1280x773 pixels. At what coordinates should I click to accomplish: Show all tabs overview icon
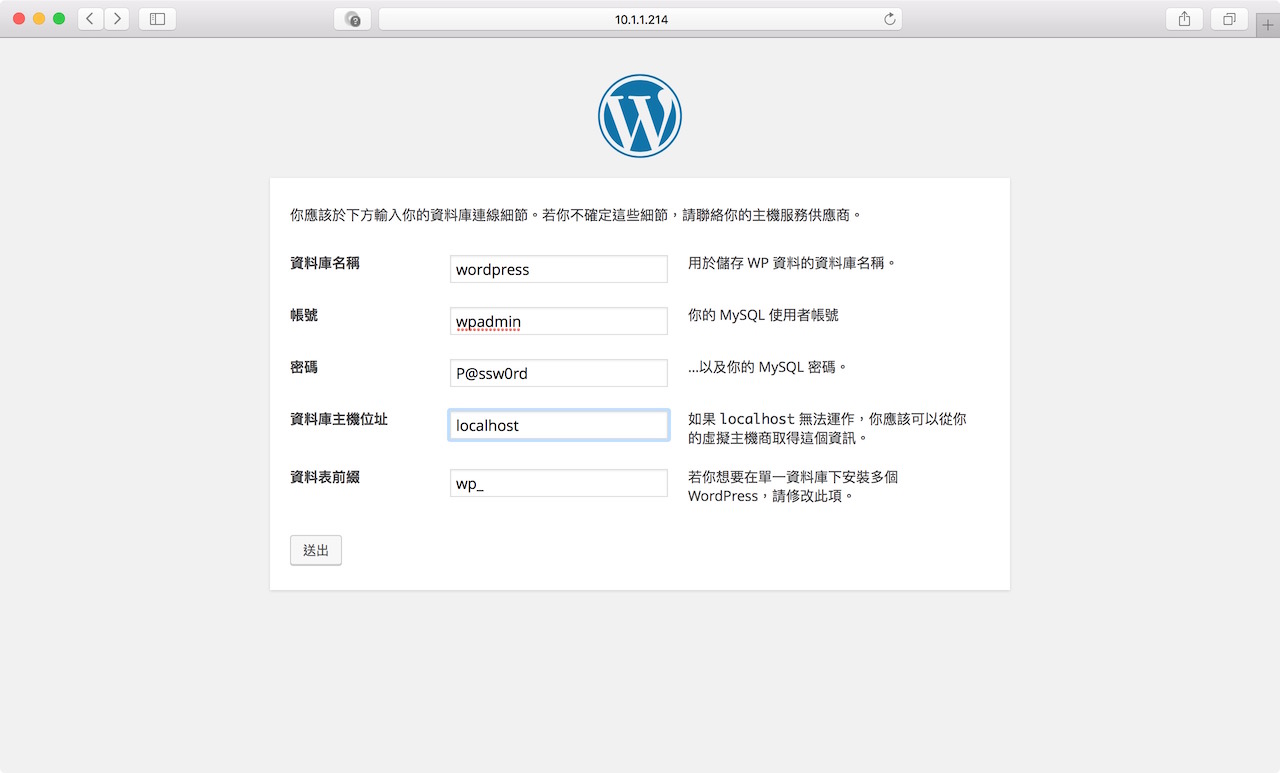pyautogui.click(x=1229, y=19)
